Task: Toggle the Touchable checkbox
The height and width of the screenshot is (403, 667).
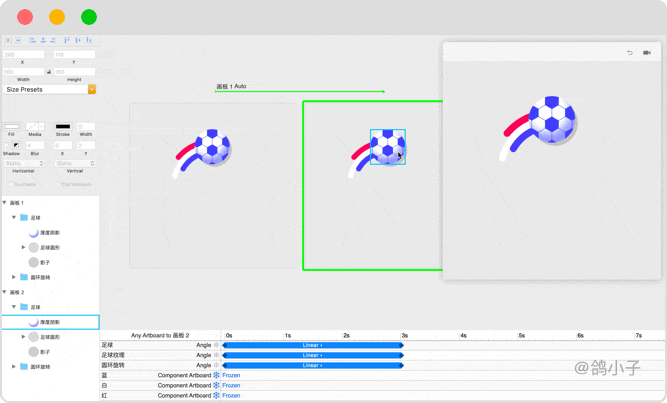Action: tap(11, 184)
